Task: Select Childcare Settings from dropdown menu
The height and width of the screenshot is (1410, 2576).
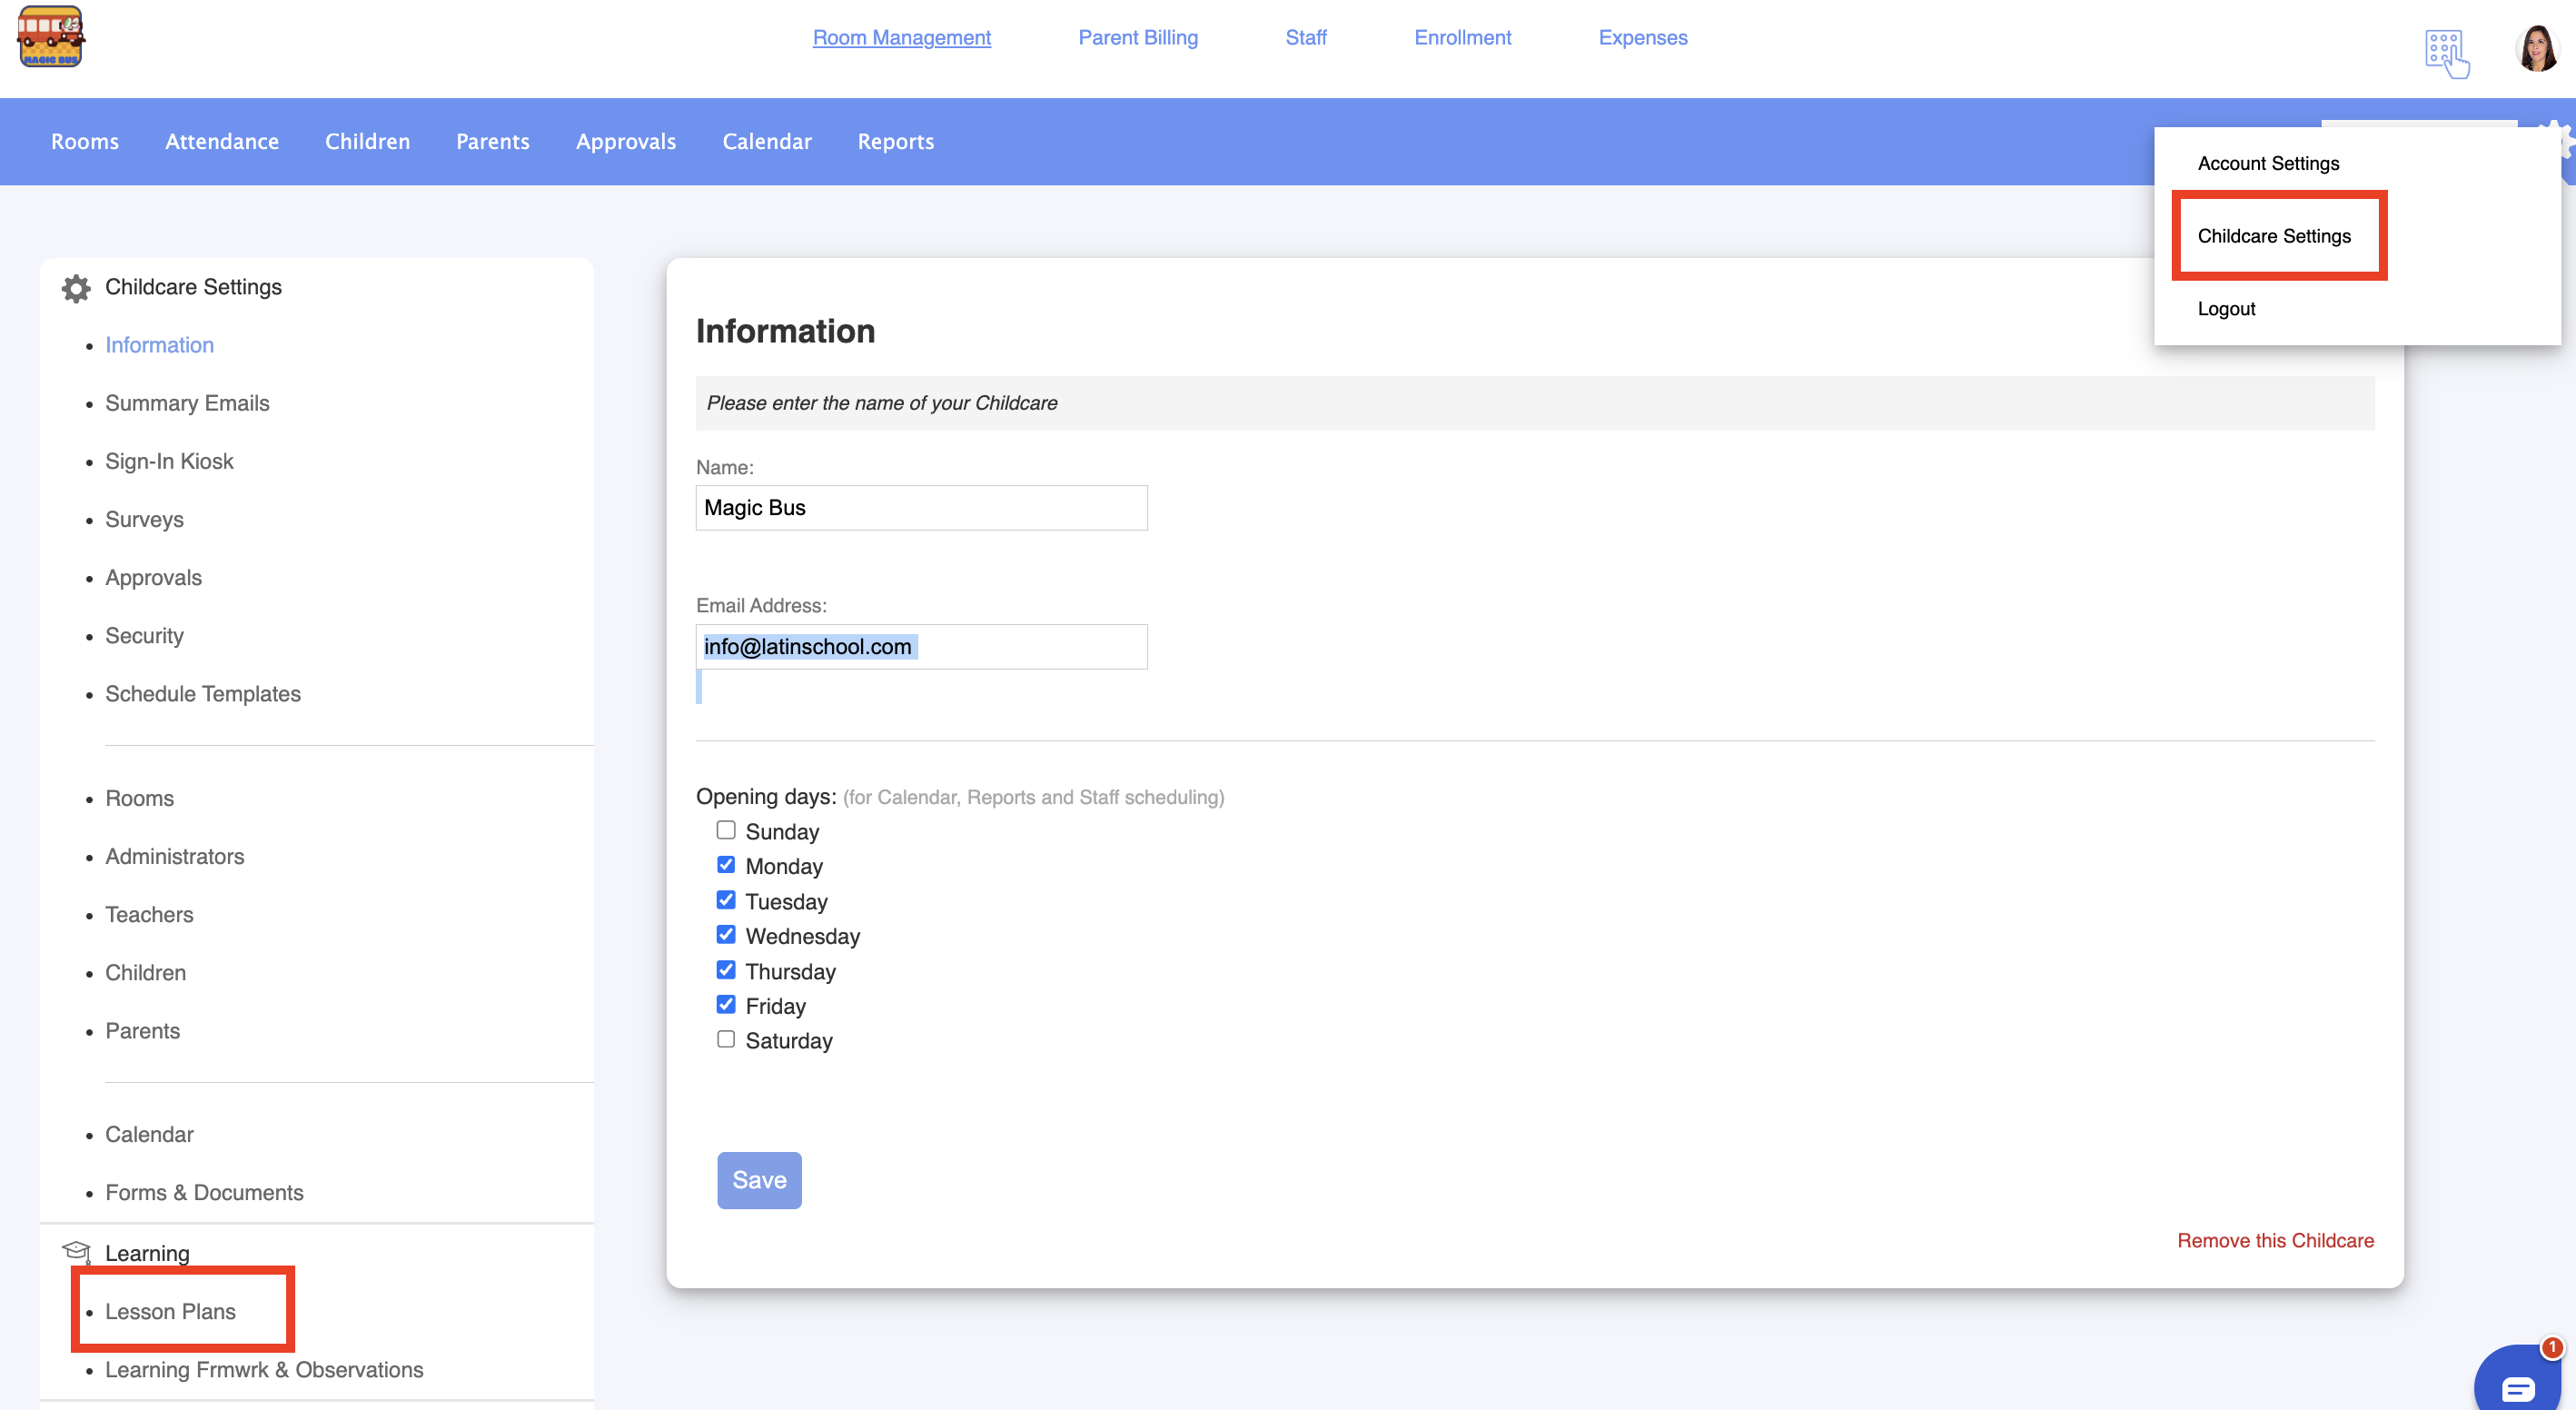Action: (x=2273, y=236)
